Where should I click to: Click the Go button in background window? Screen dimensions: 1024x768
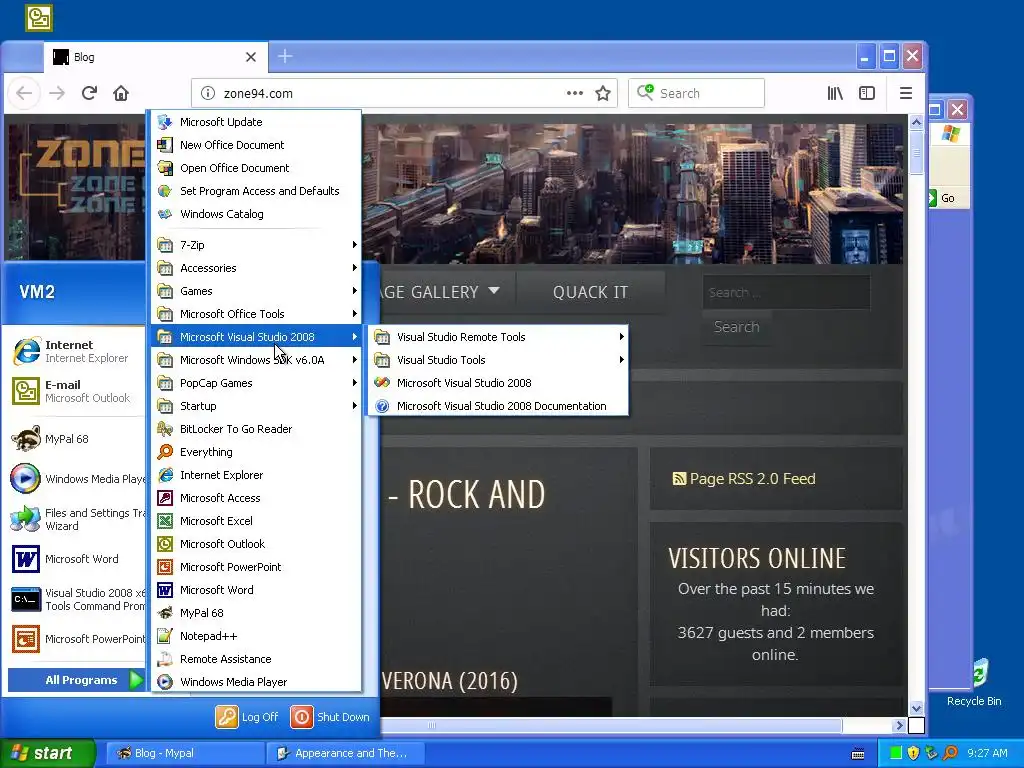tap(942, 198)
